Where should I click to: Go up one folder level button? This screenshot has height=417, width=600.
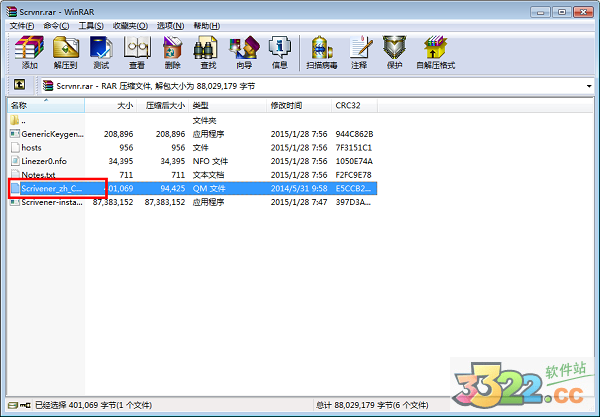(20, 85)
